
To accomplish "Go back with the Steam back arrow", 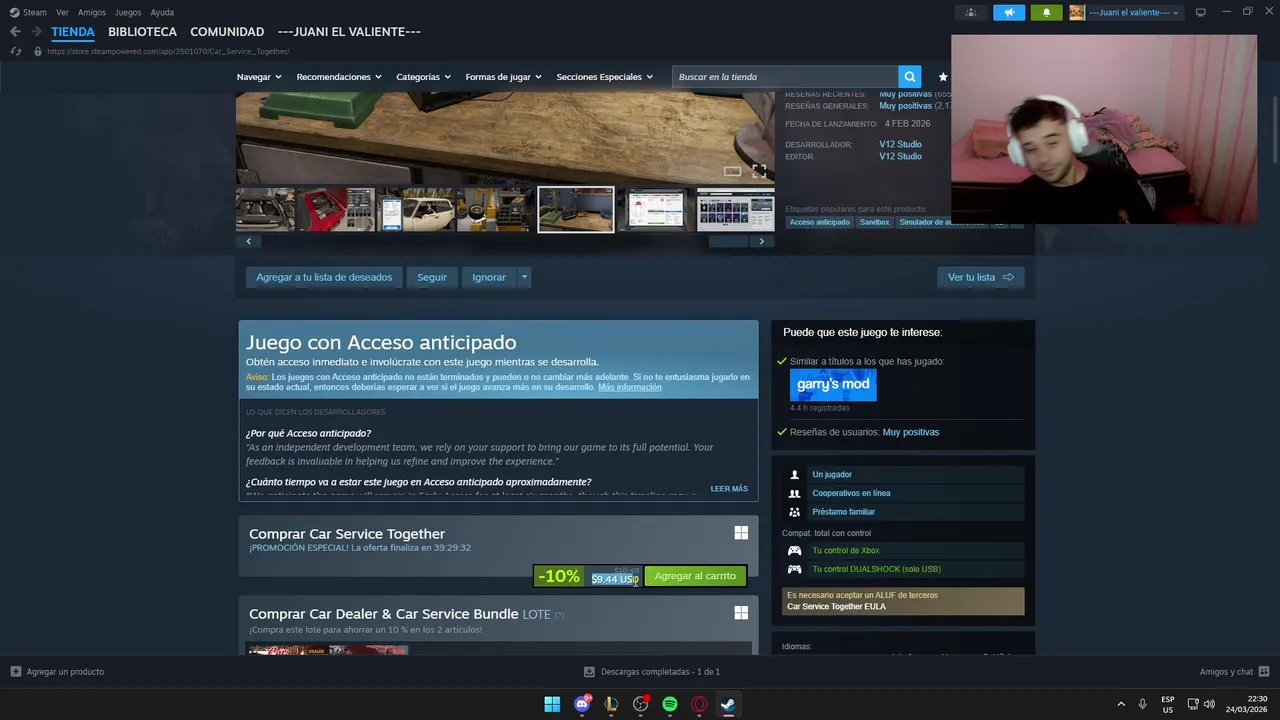I will click(x=15, y=32).
